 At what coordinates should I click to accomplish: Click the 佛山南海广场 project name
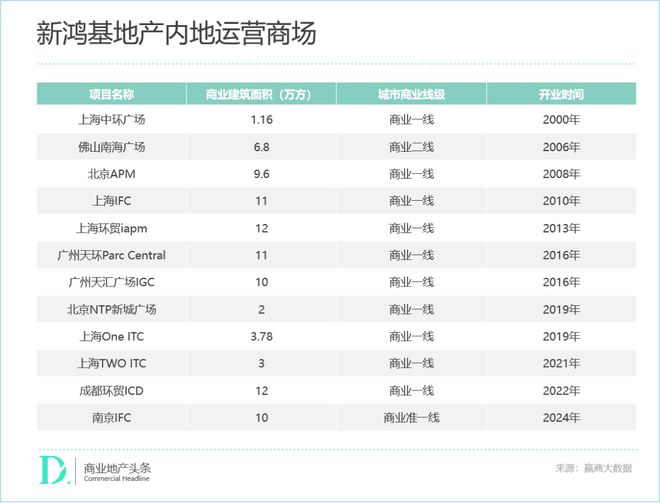pos(112,147)
